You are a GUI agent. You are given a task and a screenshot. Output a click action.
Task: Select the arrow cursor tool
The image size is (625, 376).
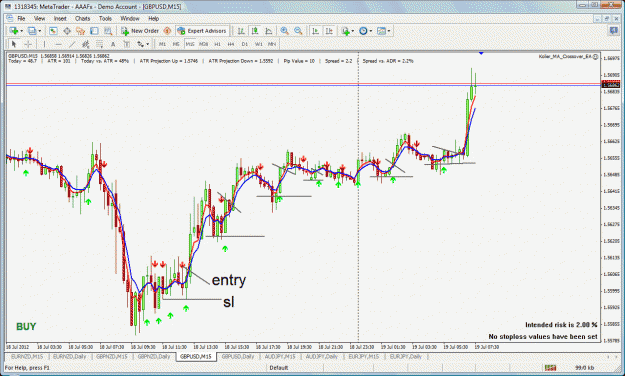14,44
